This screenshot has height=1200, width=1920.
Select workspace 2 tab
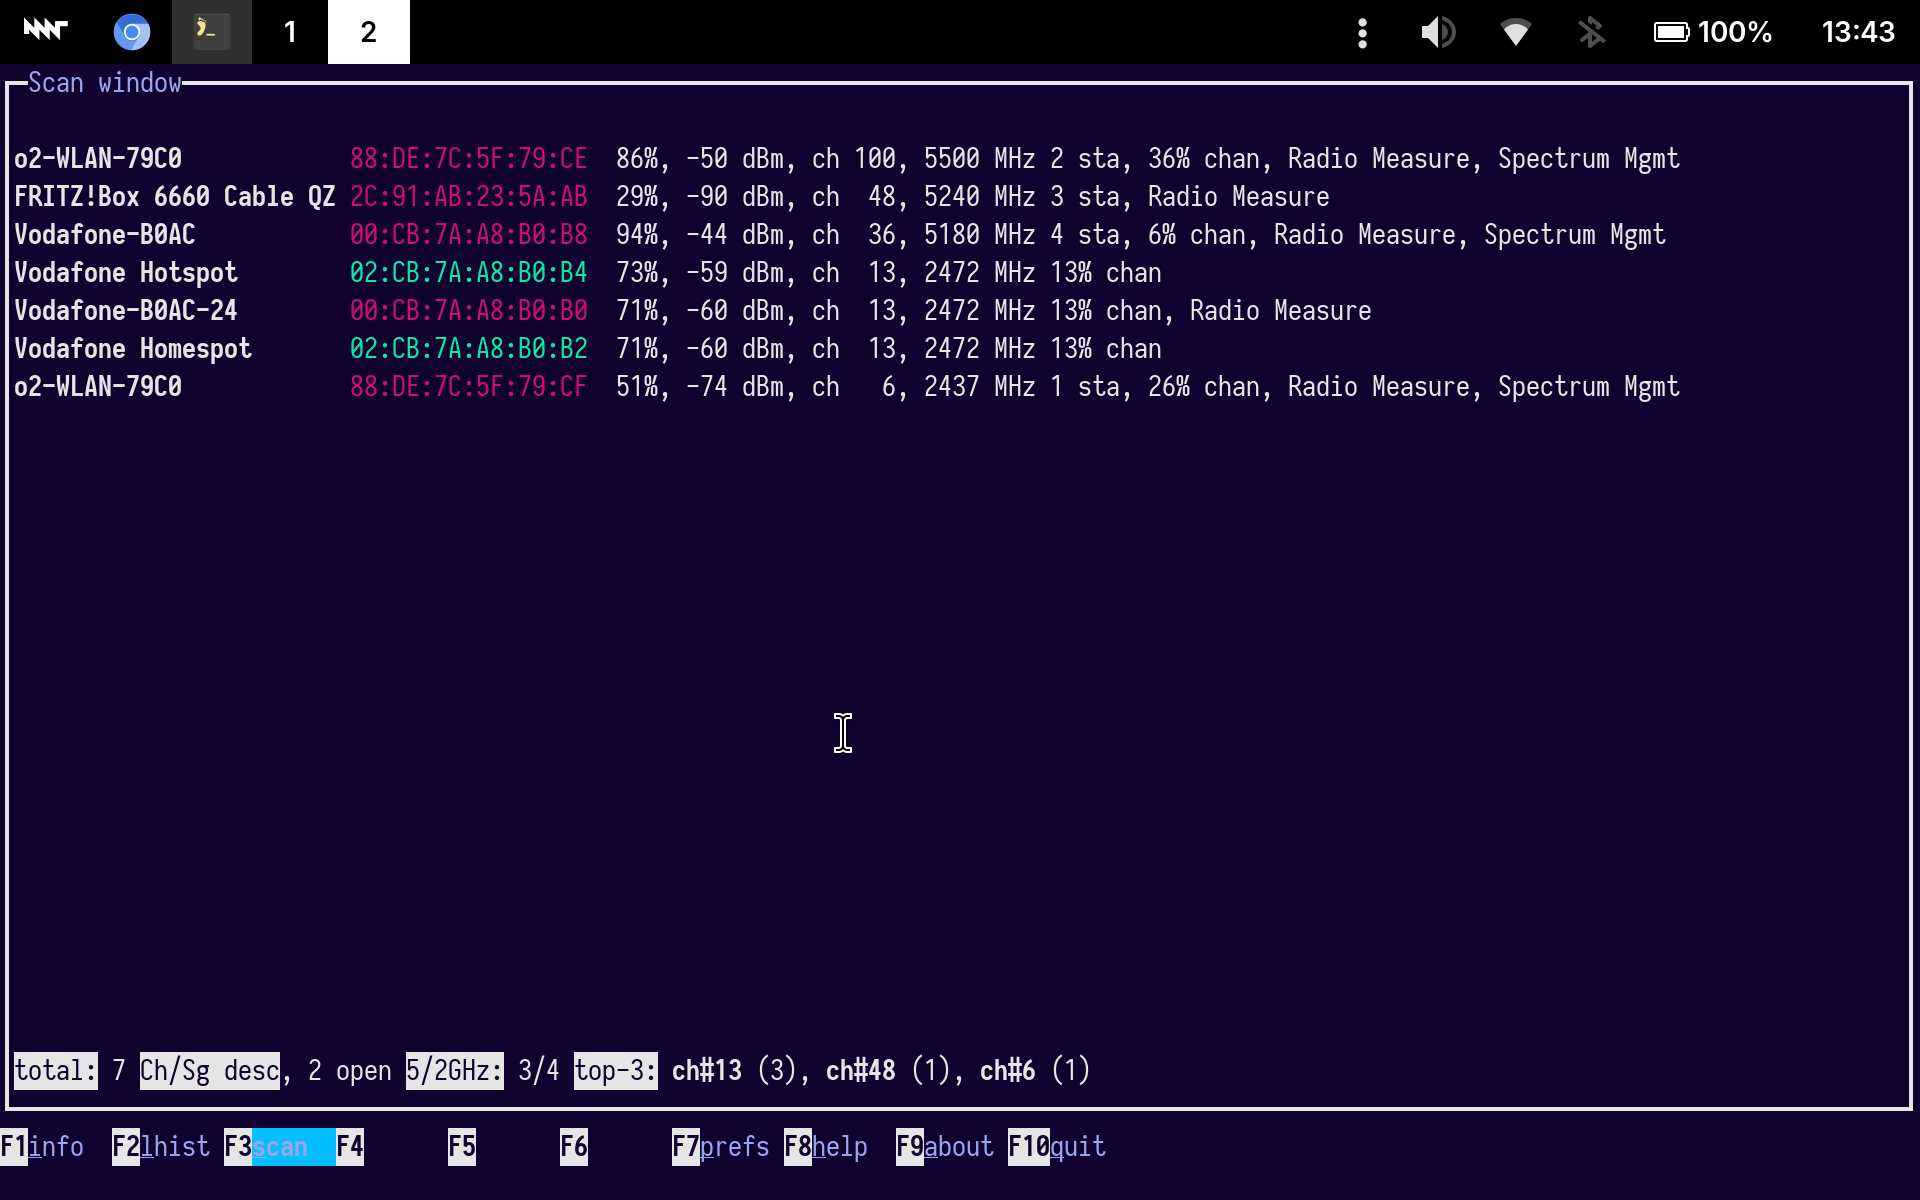click(368, 32)
